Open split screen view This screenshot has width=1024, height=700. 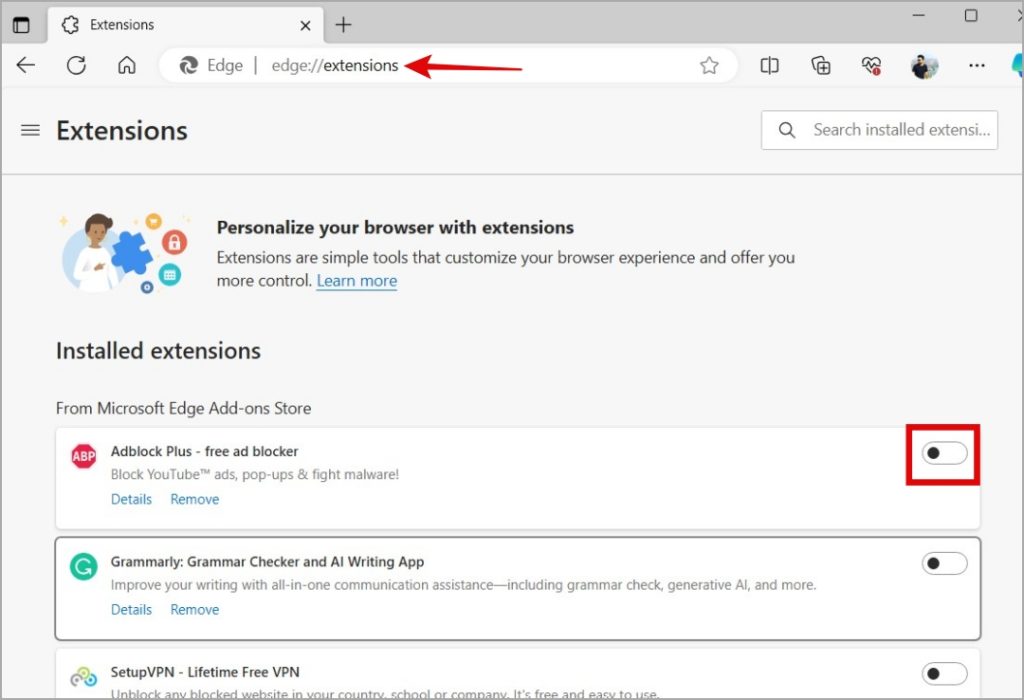coord(769,65)
